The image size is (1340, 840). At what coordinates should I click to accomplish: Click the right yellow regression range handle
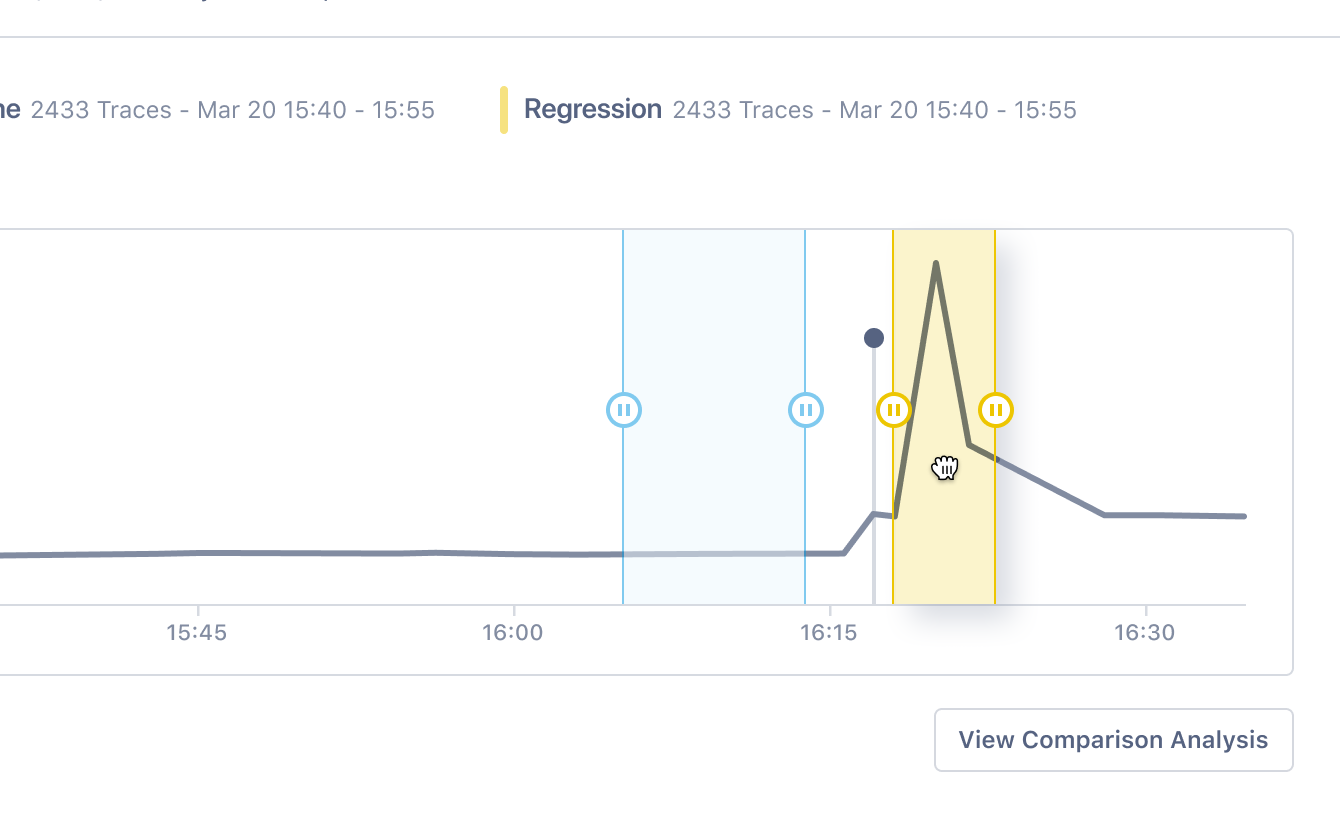[x=996, y=410]
